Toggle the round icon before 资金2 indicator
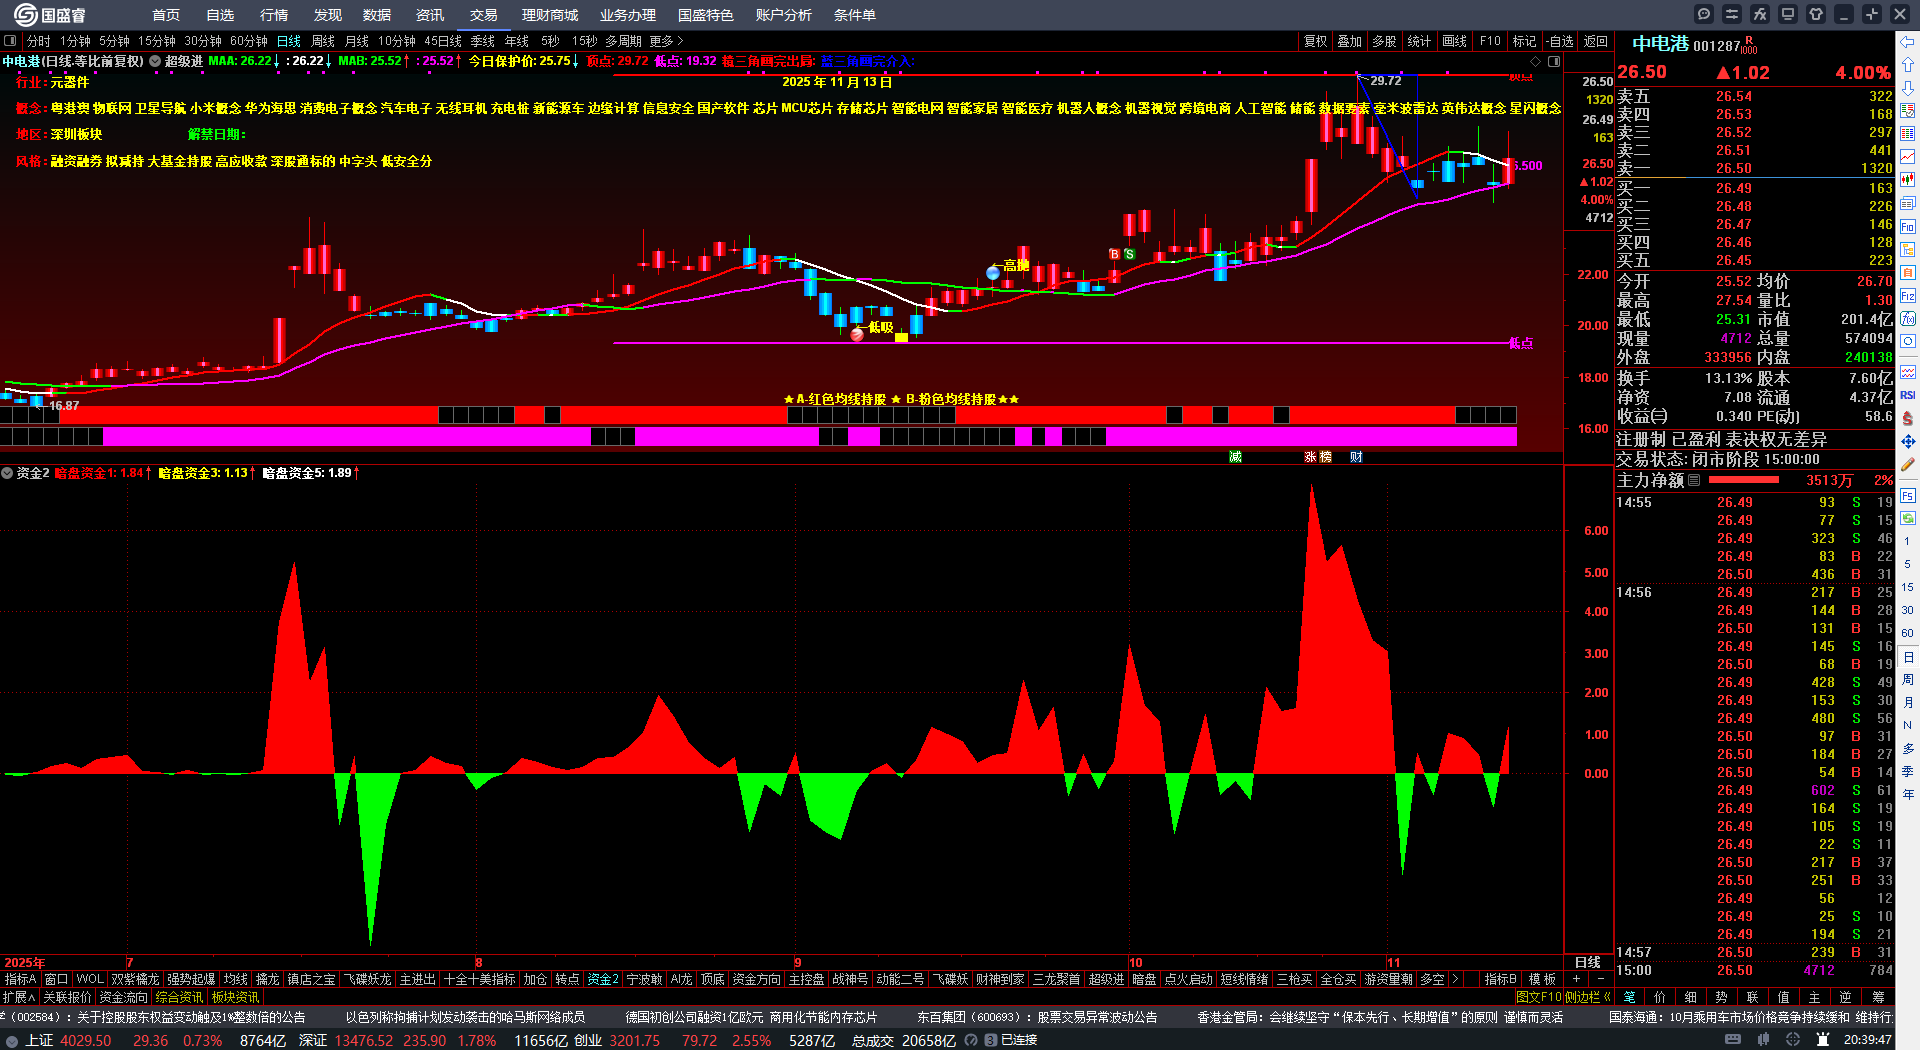This screenshot has height=1050, width=1920. click(x=7, y=473)
